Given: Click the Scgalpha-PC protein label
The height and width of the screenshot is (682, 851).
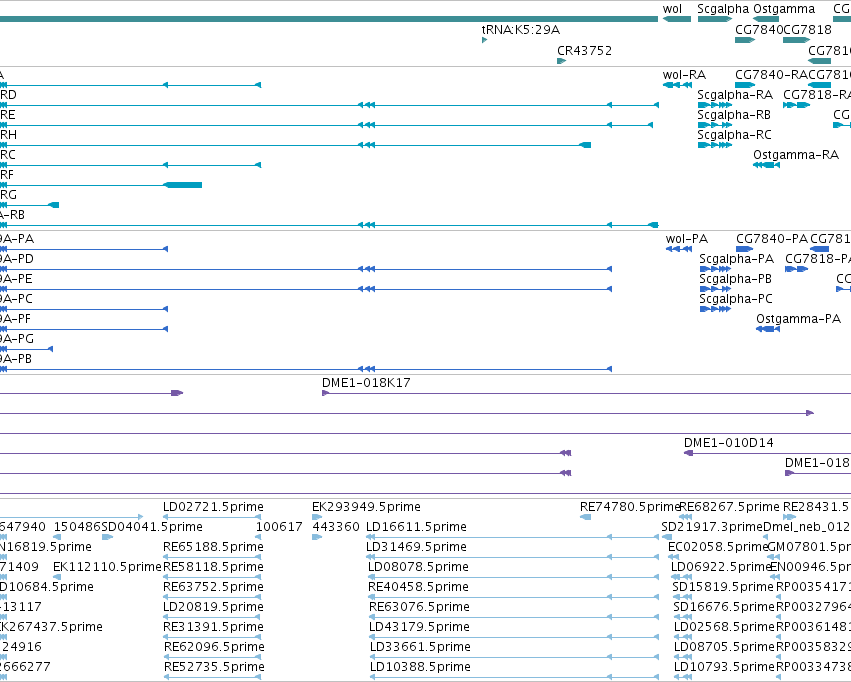Looking at the screenshot, I should tap(735, 299).
